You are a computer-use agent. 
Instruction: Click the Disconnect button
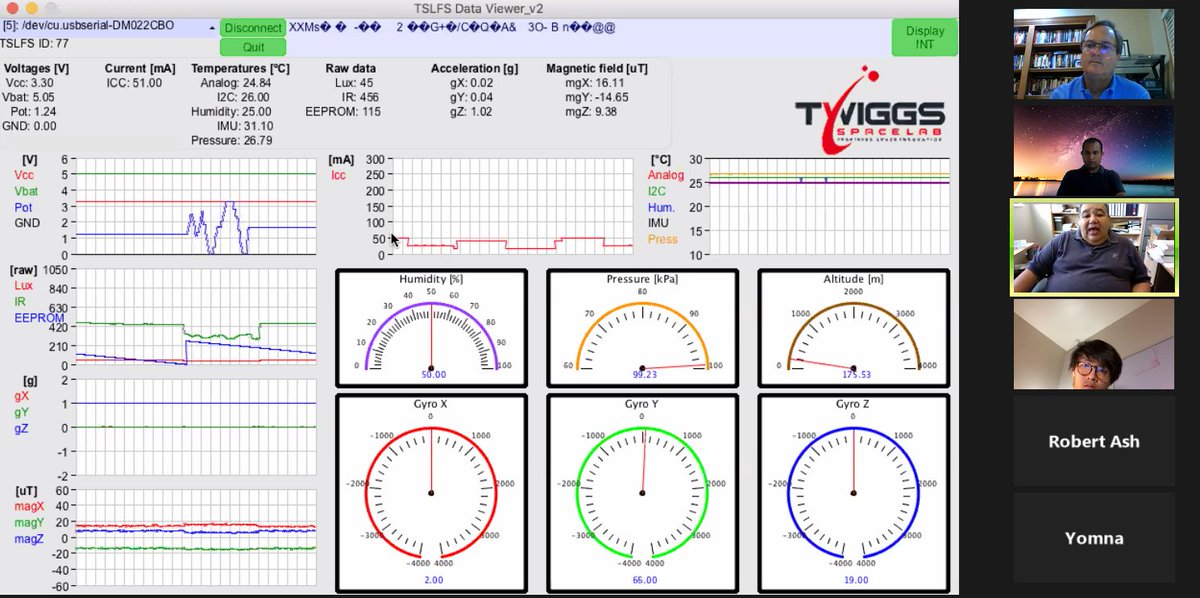[x=252, y=28]
